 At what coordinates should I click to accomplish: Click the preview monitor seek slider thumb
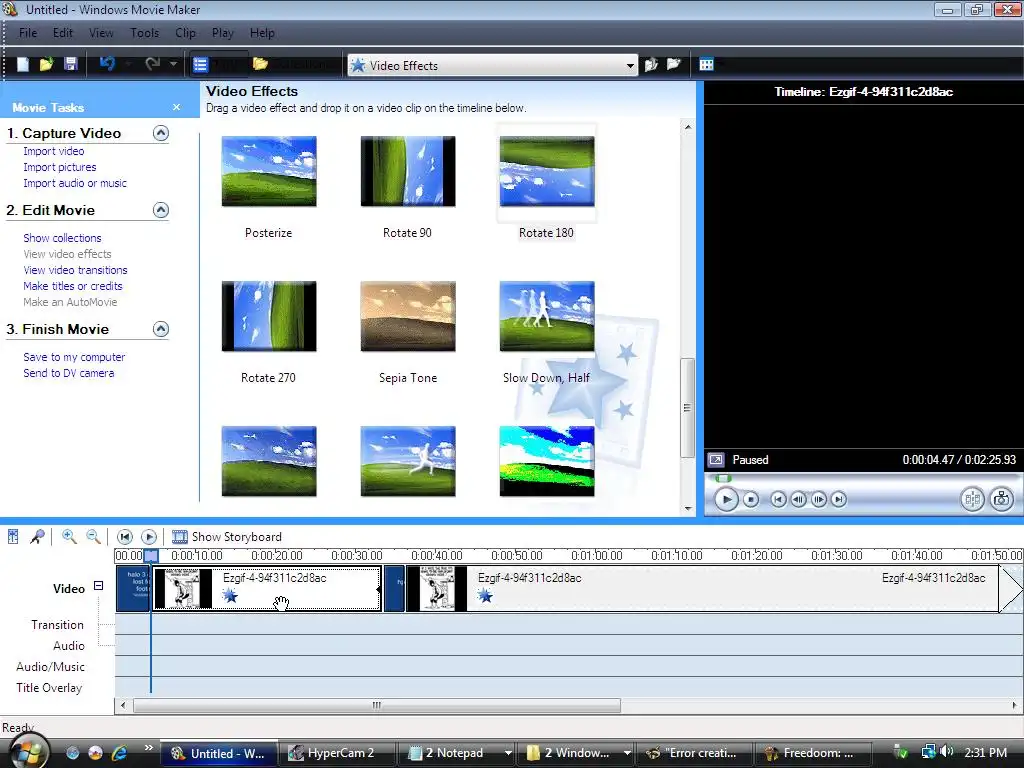[723, 478]
